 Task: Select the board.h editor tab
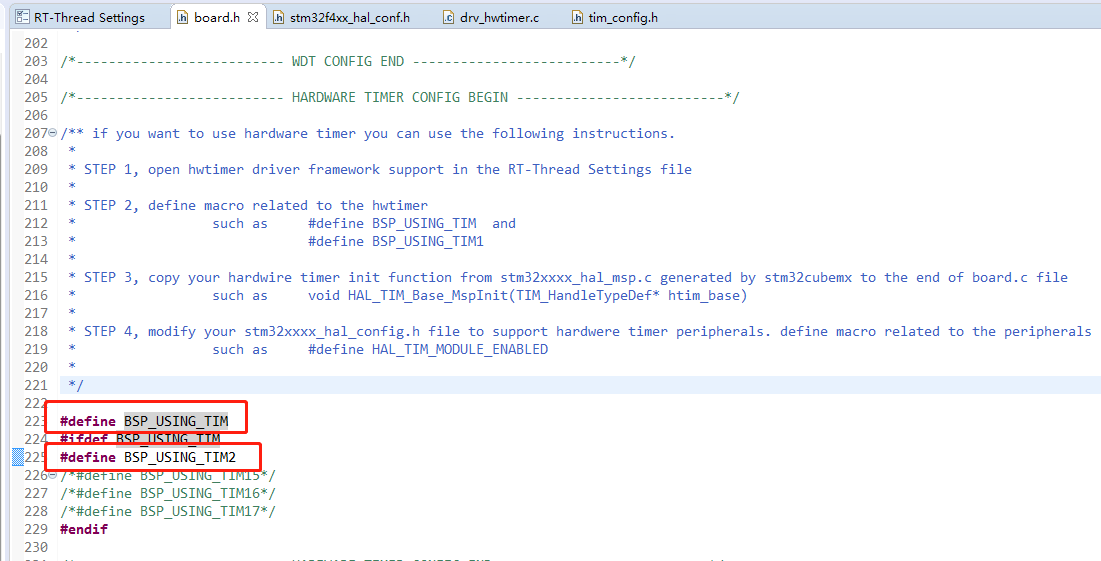click(217, 17)
